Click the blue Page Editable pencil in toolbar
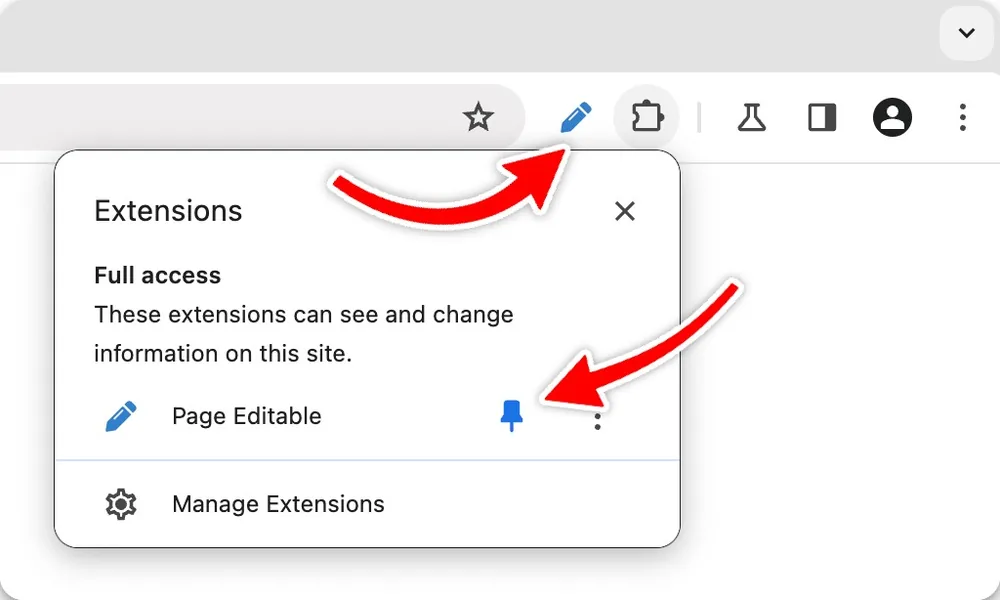 tap(576, 117)
